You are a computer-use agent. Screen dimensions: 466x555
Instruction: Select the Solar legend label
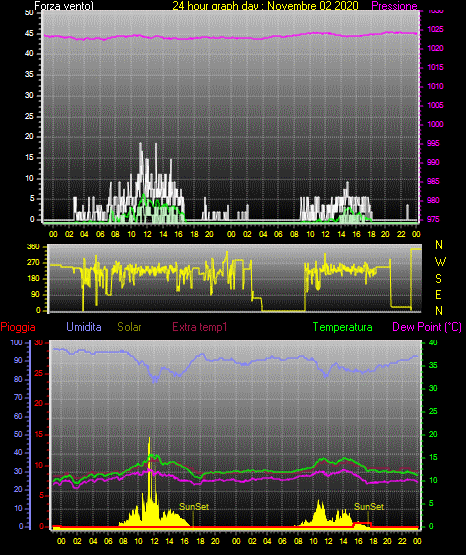click(x=129, y=327)
